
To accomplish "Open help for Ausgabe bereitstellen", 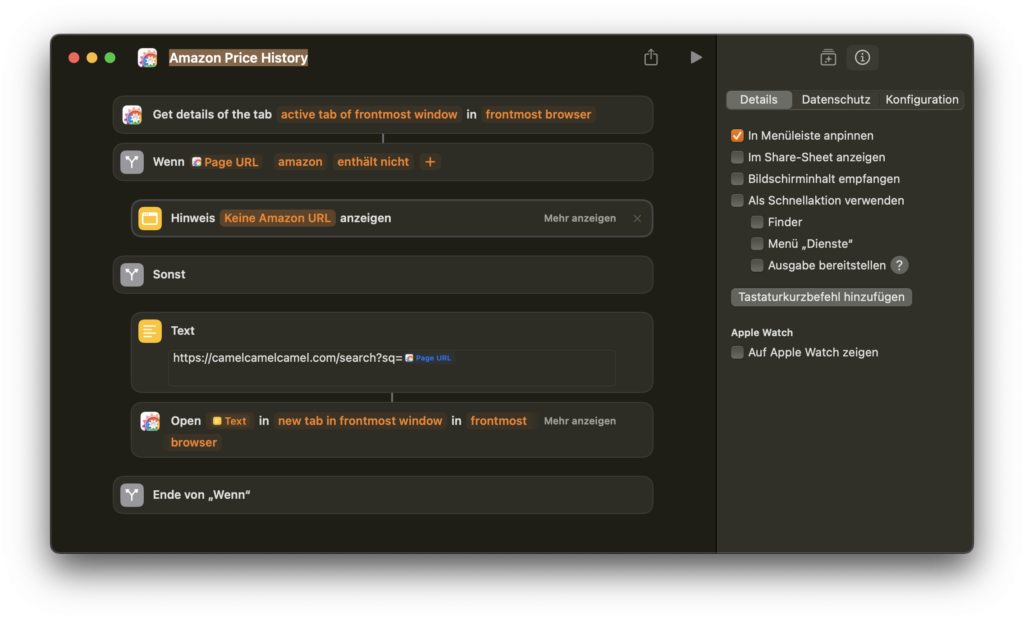I will (x=899, y=265).
